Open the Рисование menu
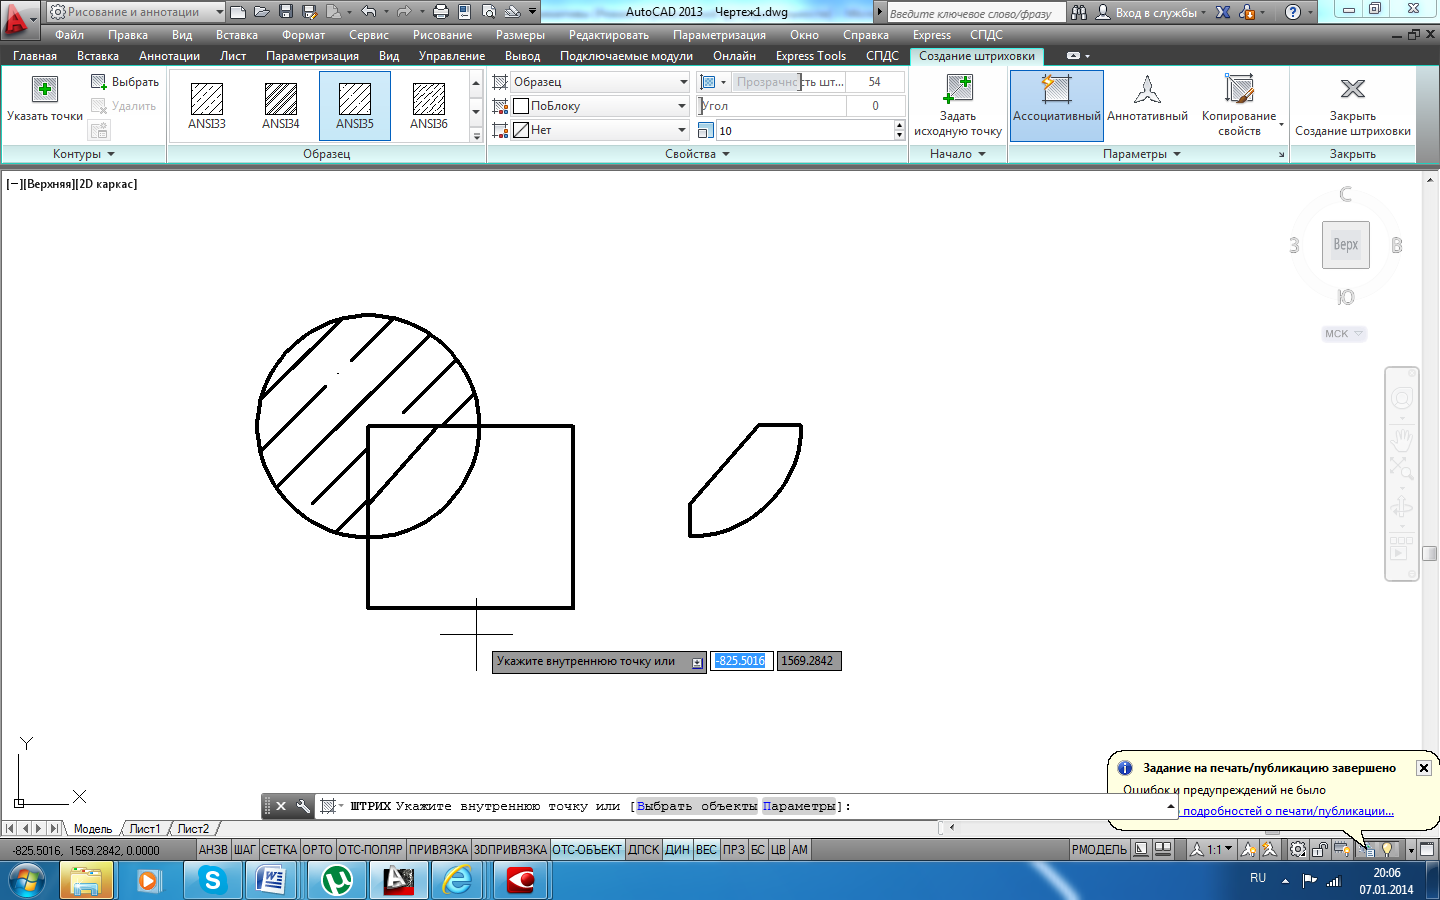Viewport: 1440px width, 900px height. (442, 35)
